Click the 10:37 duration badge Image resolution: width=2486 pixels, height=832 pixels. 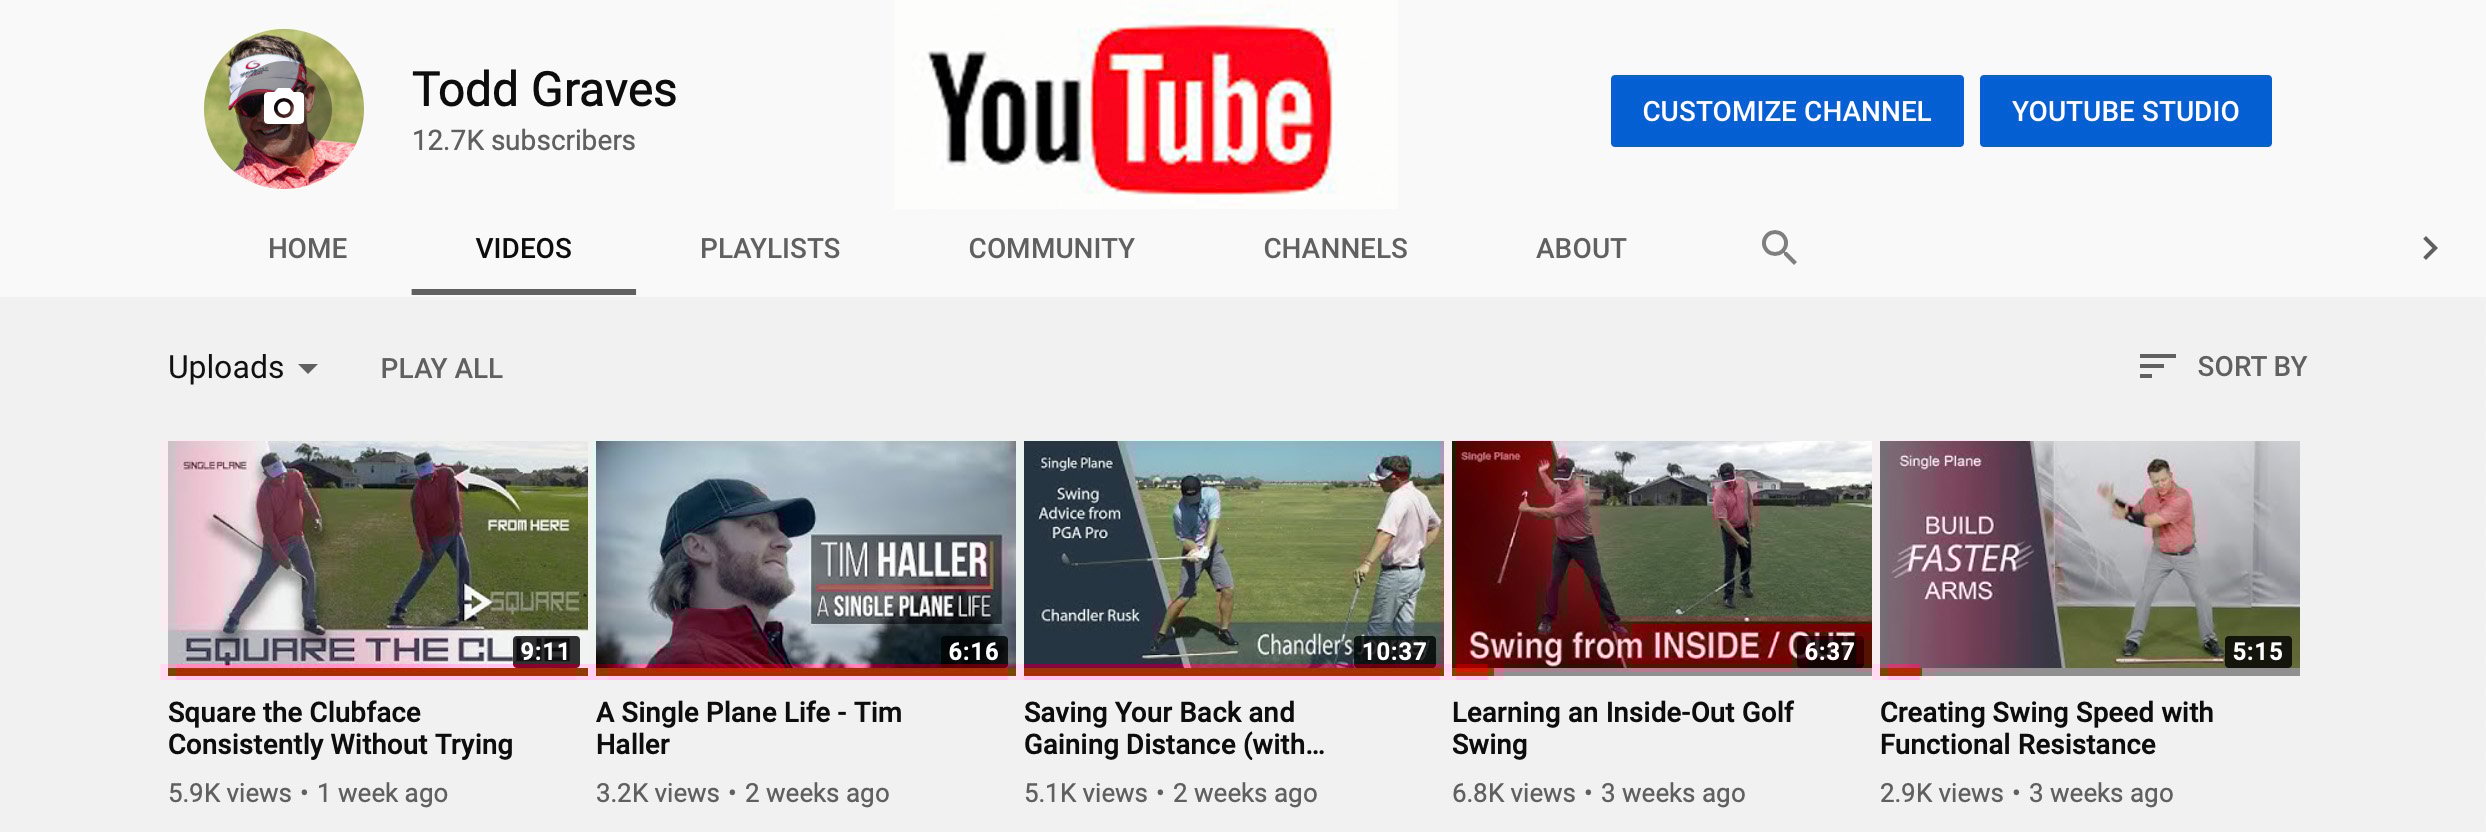point(1394,651)
